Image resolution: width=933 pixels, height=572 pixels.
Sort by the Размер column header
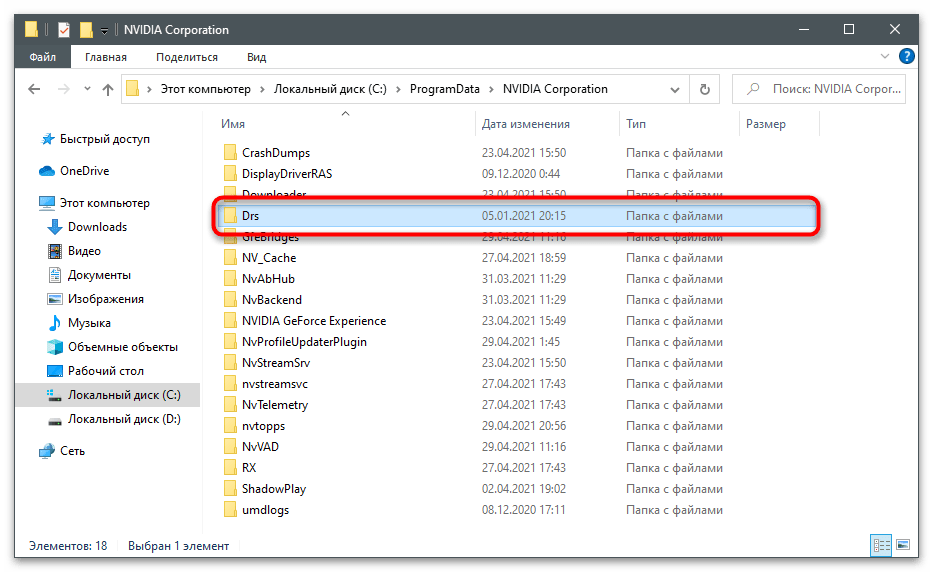pos(765,124)
